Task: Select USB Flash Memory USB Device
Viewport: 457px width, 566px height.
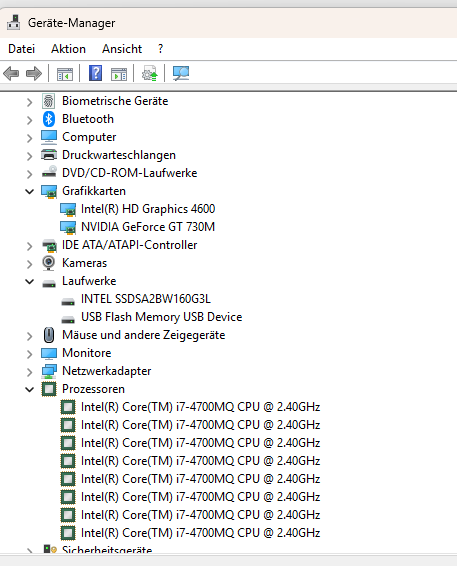Action: [x=162, y=317]
